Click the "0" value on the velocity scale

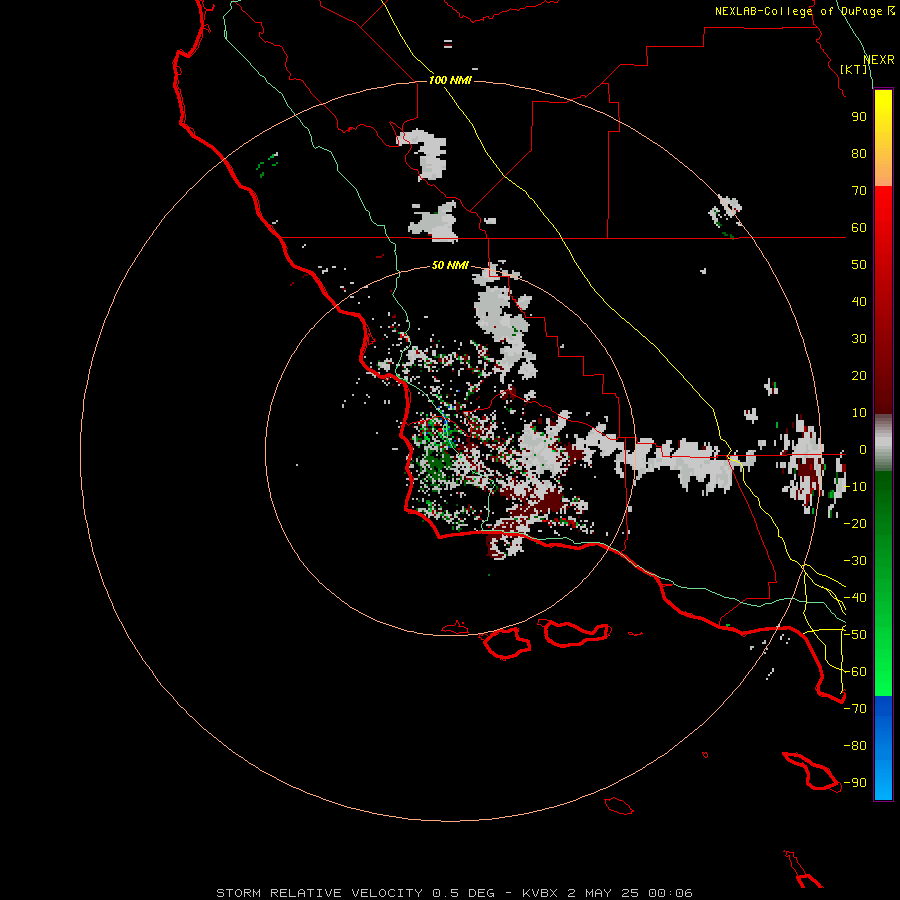(x=863, y=450)
